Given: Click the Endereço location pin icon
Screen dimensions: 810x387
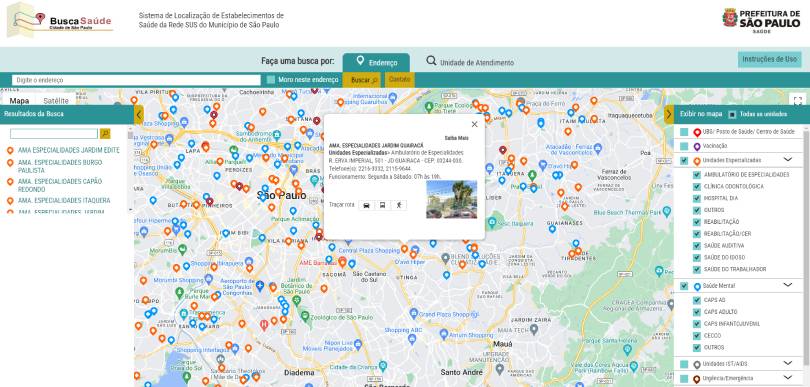Looking at the screenshot, I should point(361,61).
